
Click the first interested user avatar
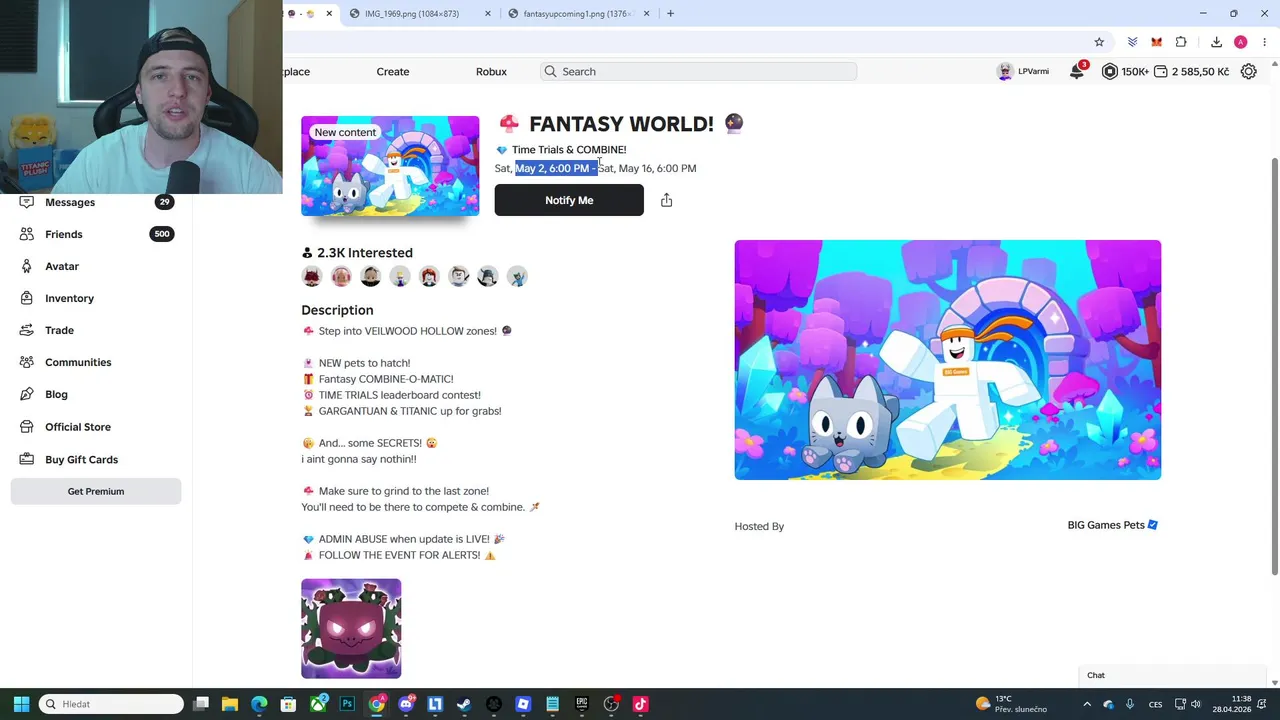coord(312,276)
